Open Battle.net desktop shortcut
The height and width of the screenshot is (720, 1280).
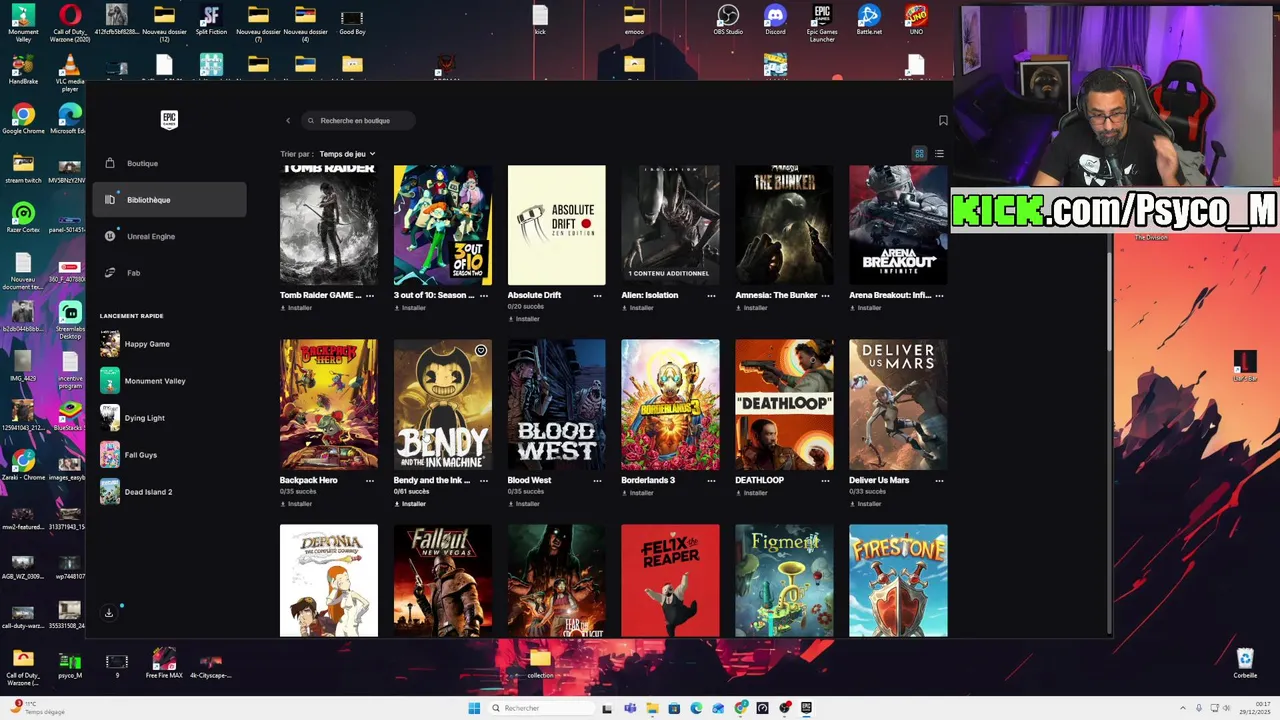coord(869,20)
